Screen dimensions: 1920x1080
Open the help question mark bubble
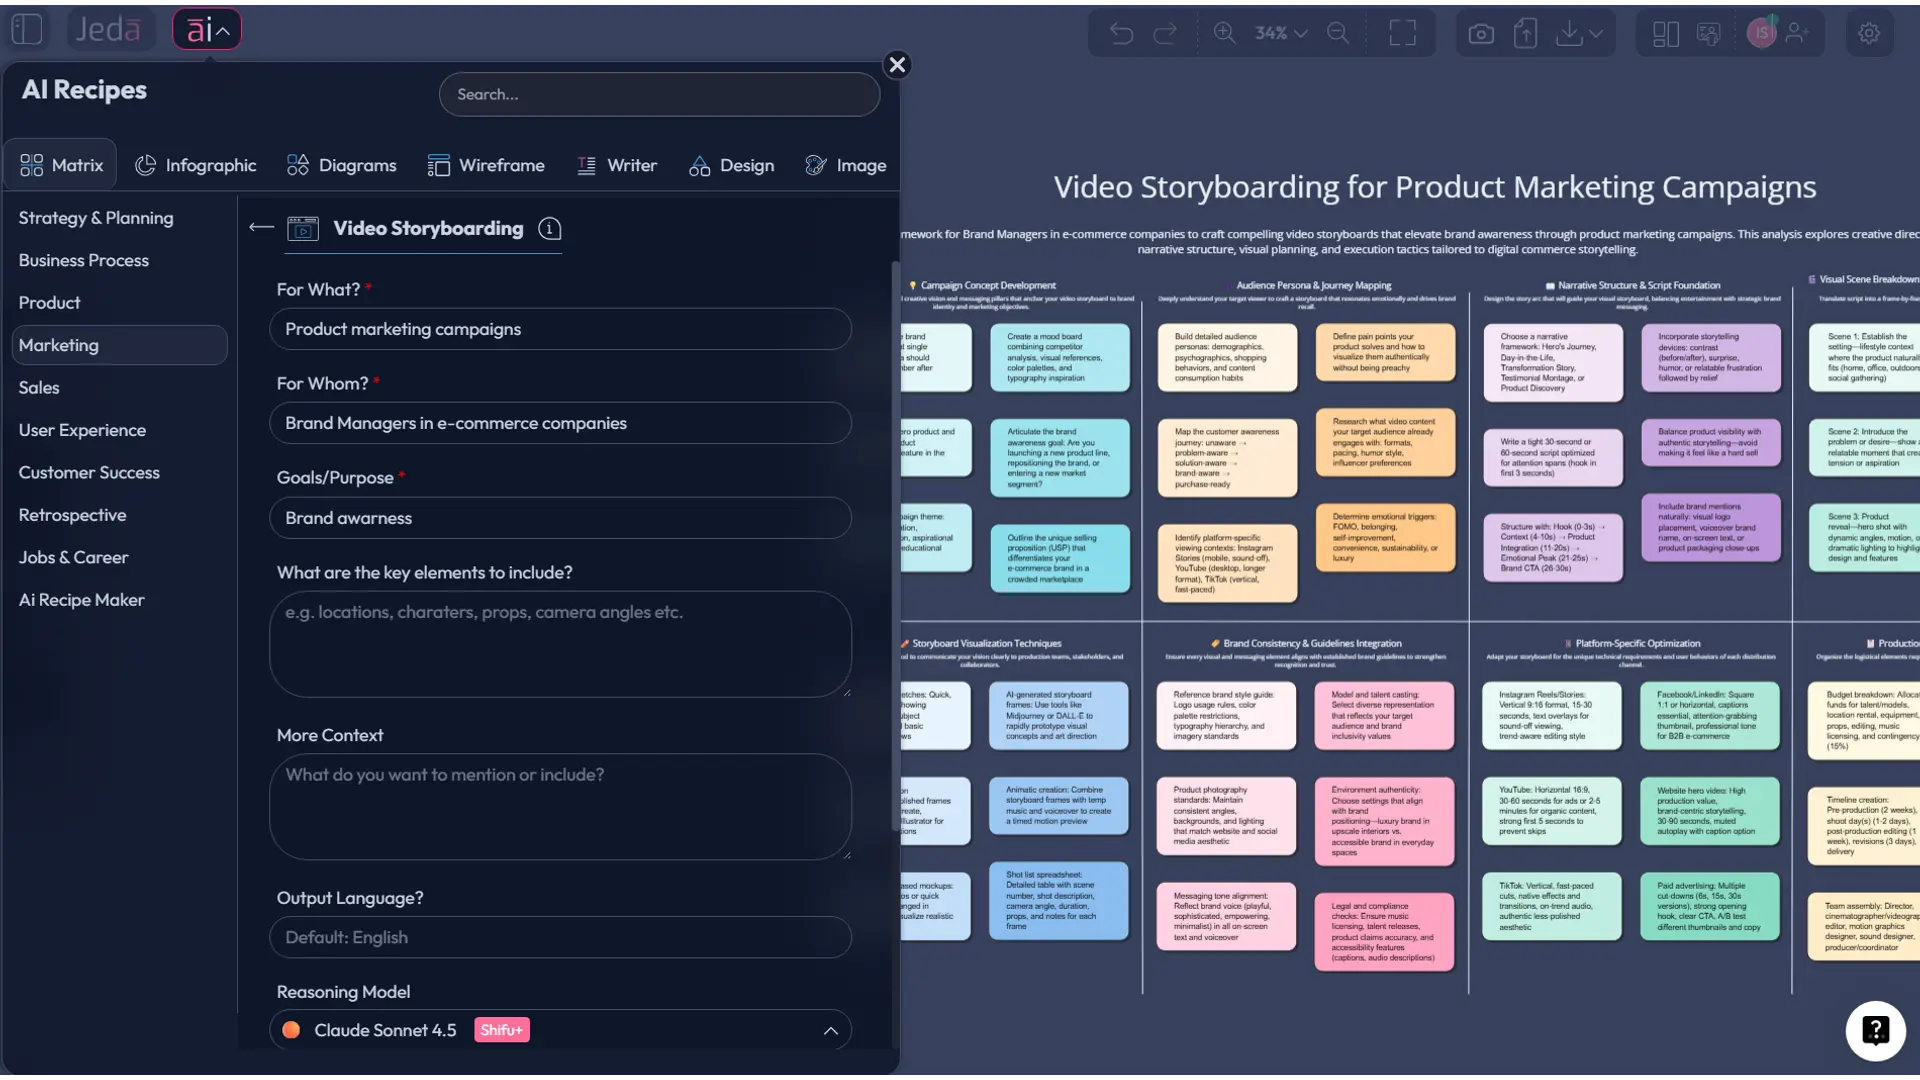[1875, 1031]
